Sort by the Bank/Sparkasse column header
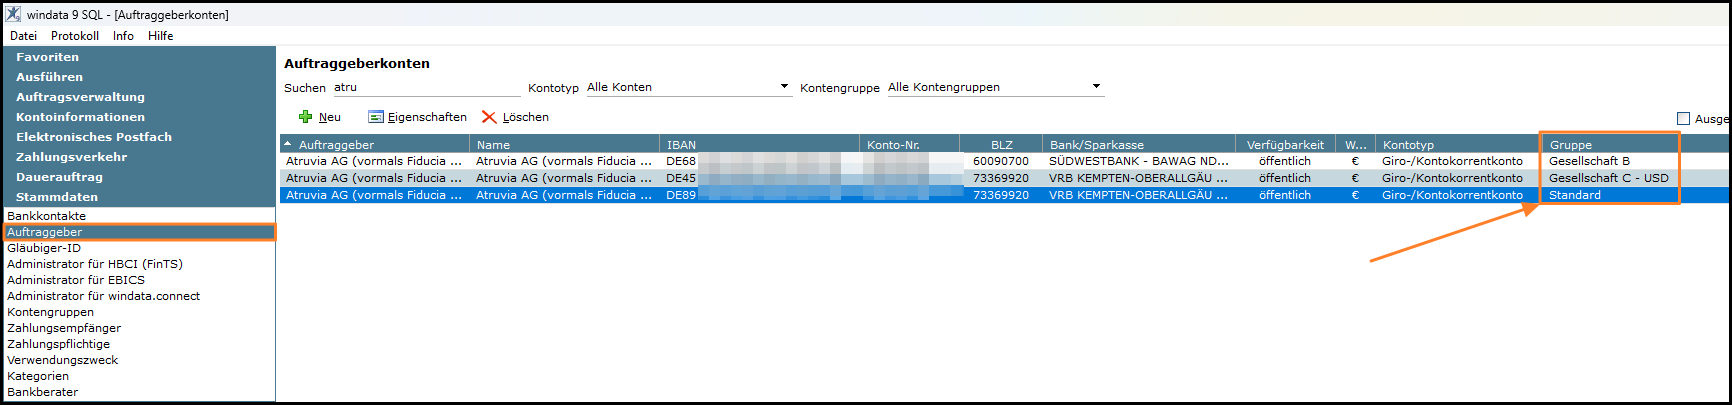This screenshot has height=405, width=1732. click(1139, 144)
